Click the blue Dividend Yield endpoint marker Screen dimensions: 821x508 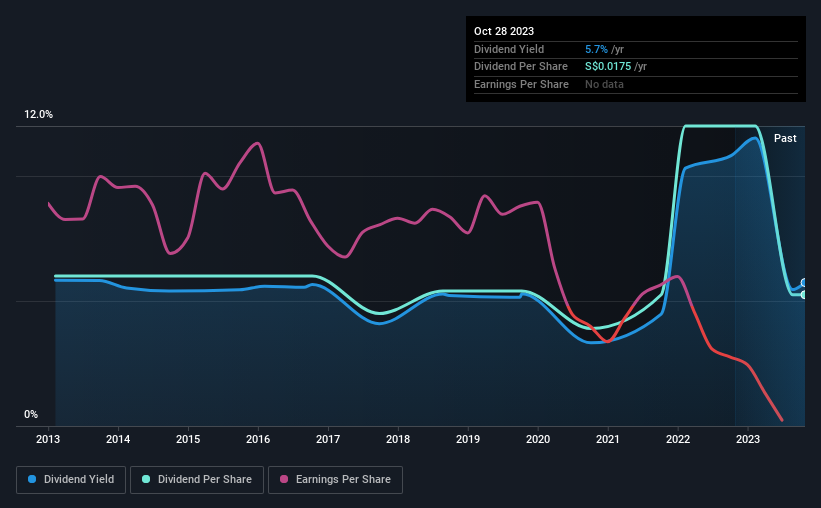(x=804, y=283)
